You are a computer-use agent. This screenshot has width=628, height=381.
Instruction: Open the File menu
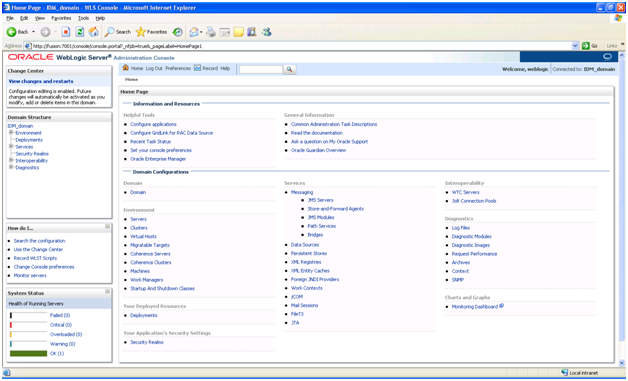click(x=10, y=18)
